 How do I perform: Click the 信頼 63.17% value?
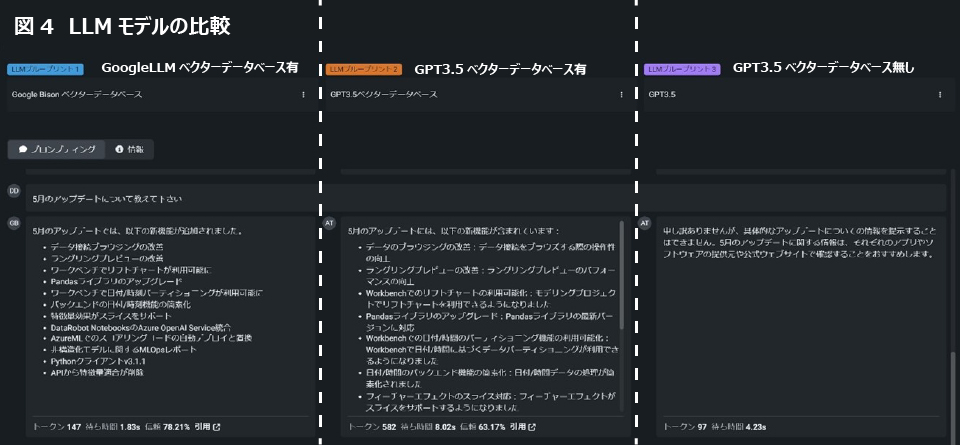tap(482, 427)
